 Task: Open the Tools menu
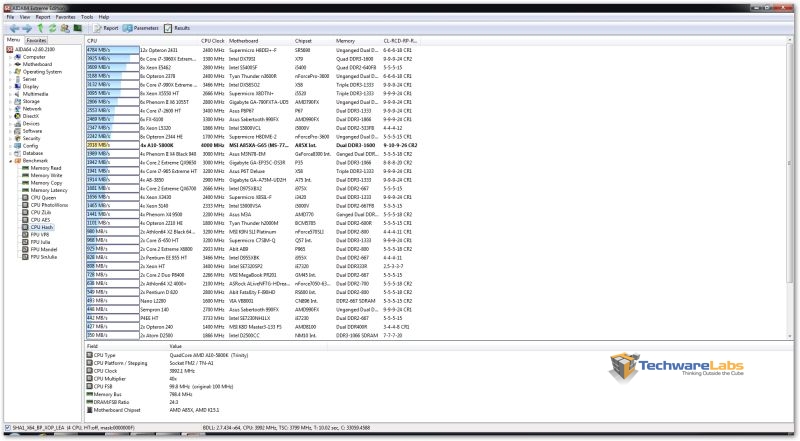tap(87, 17)
